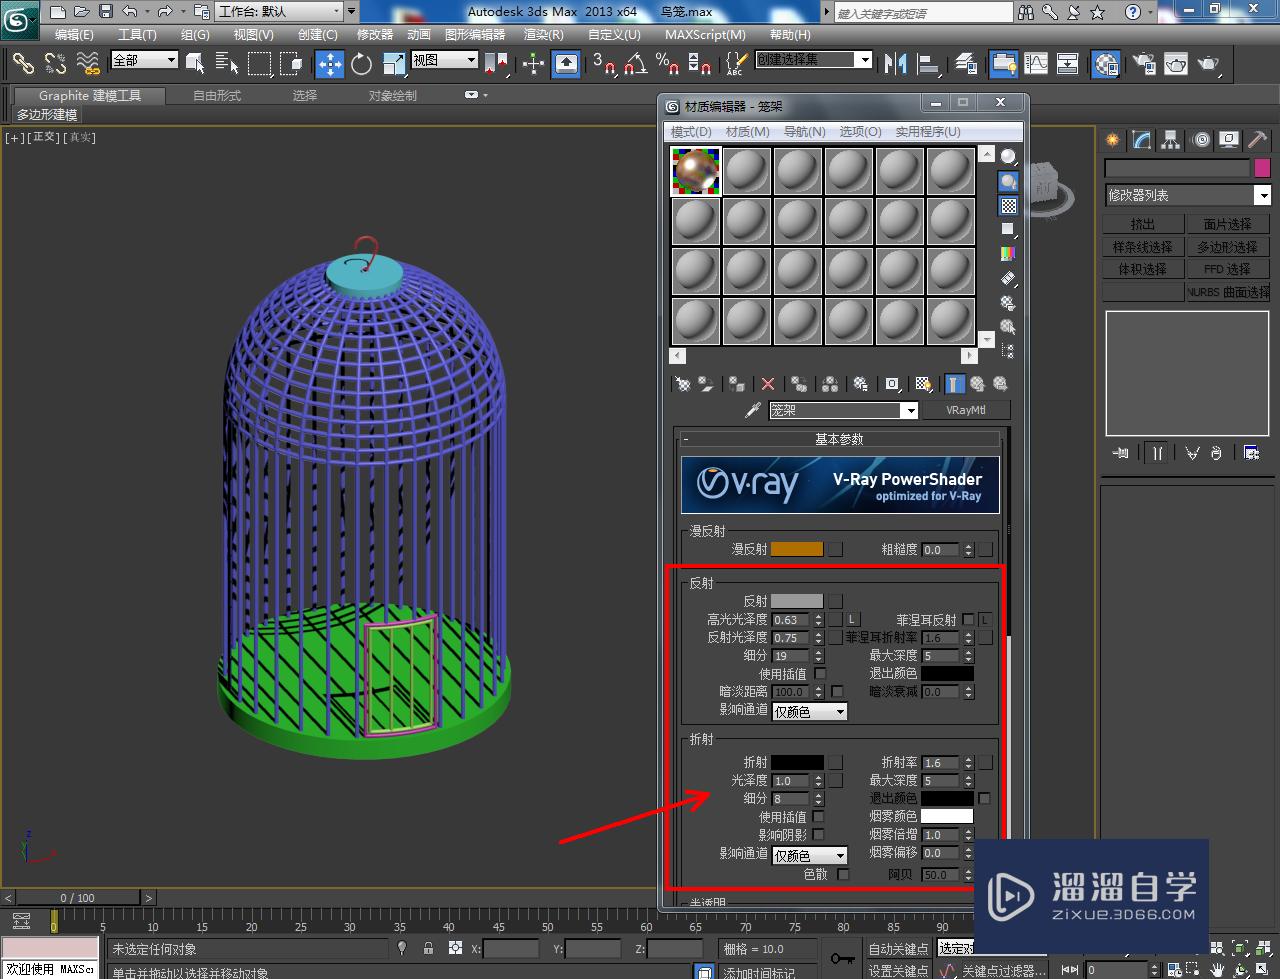Toggle the angle snap icon
1280x979 pixels.
(x=636, y=64)
